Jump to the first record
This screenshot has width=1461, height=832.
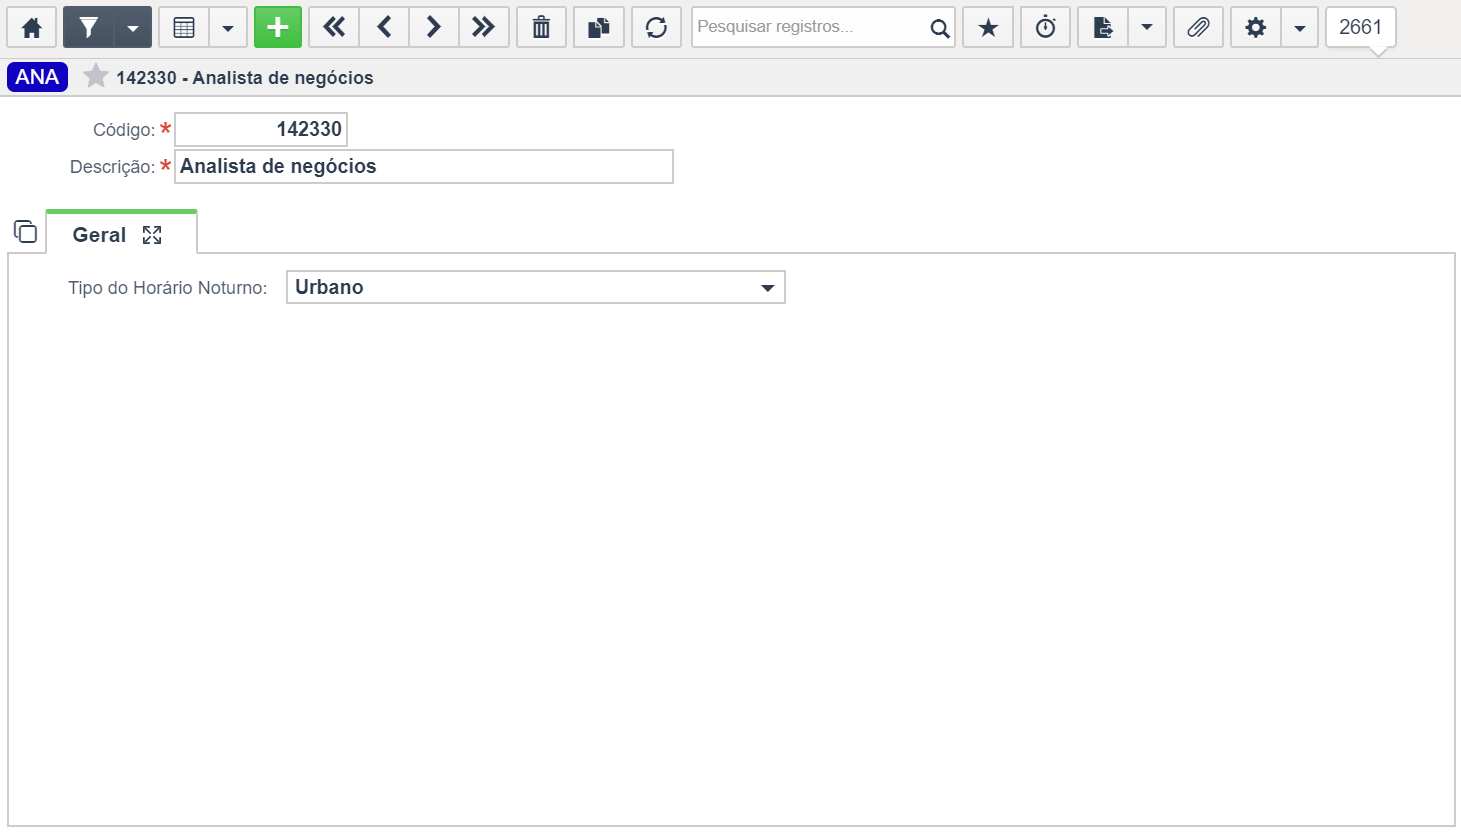(334, 28)
